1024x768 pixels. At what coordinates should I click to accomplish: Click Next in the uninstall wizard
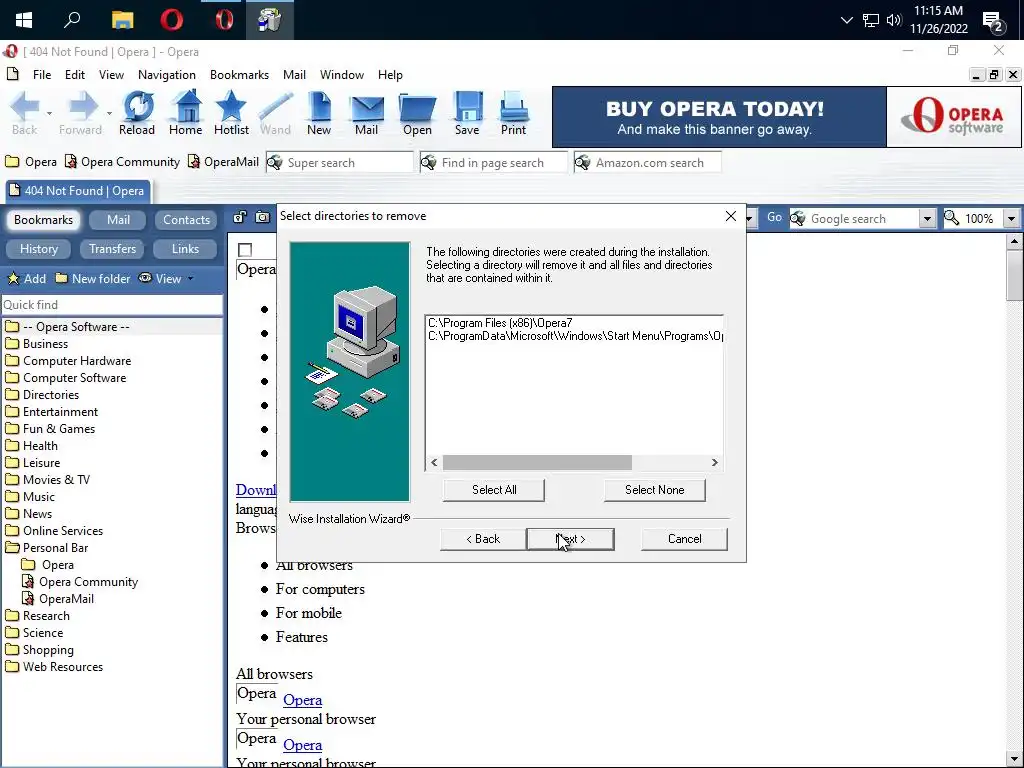click(570, 539)
